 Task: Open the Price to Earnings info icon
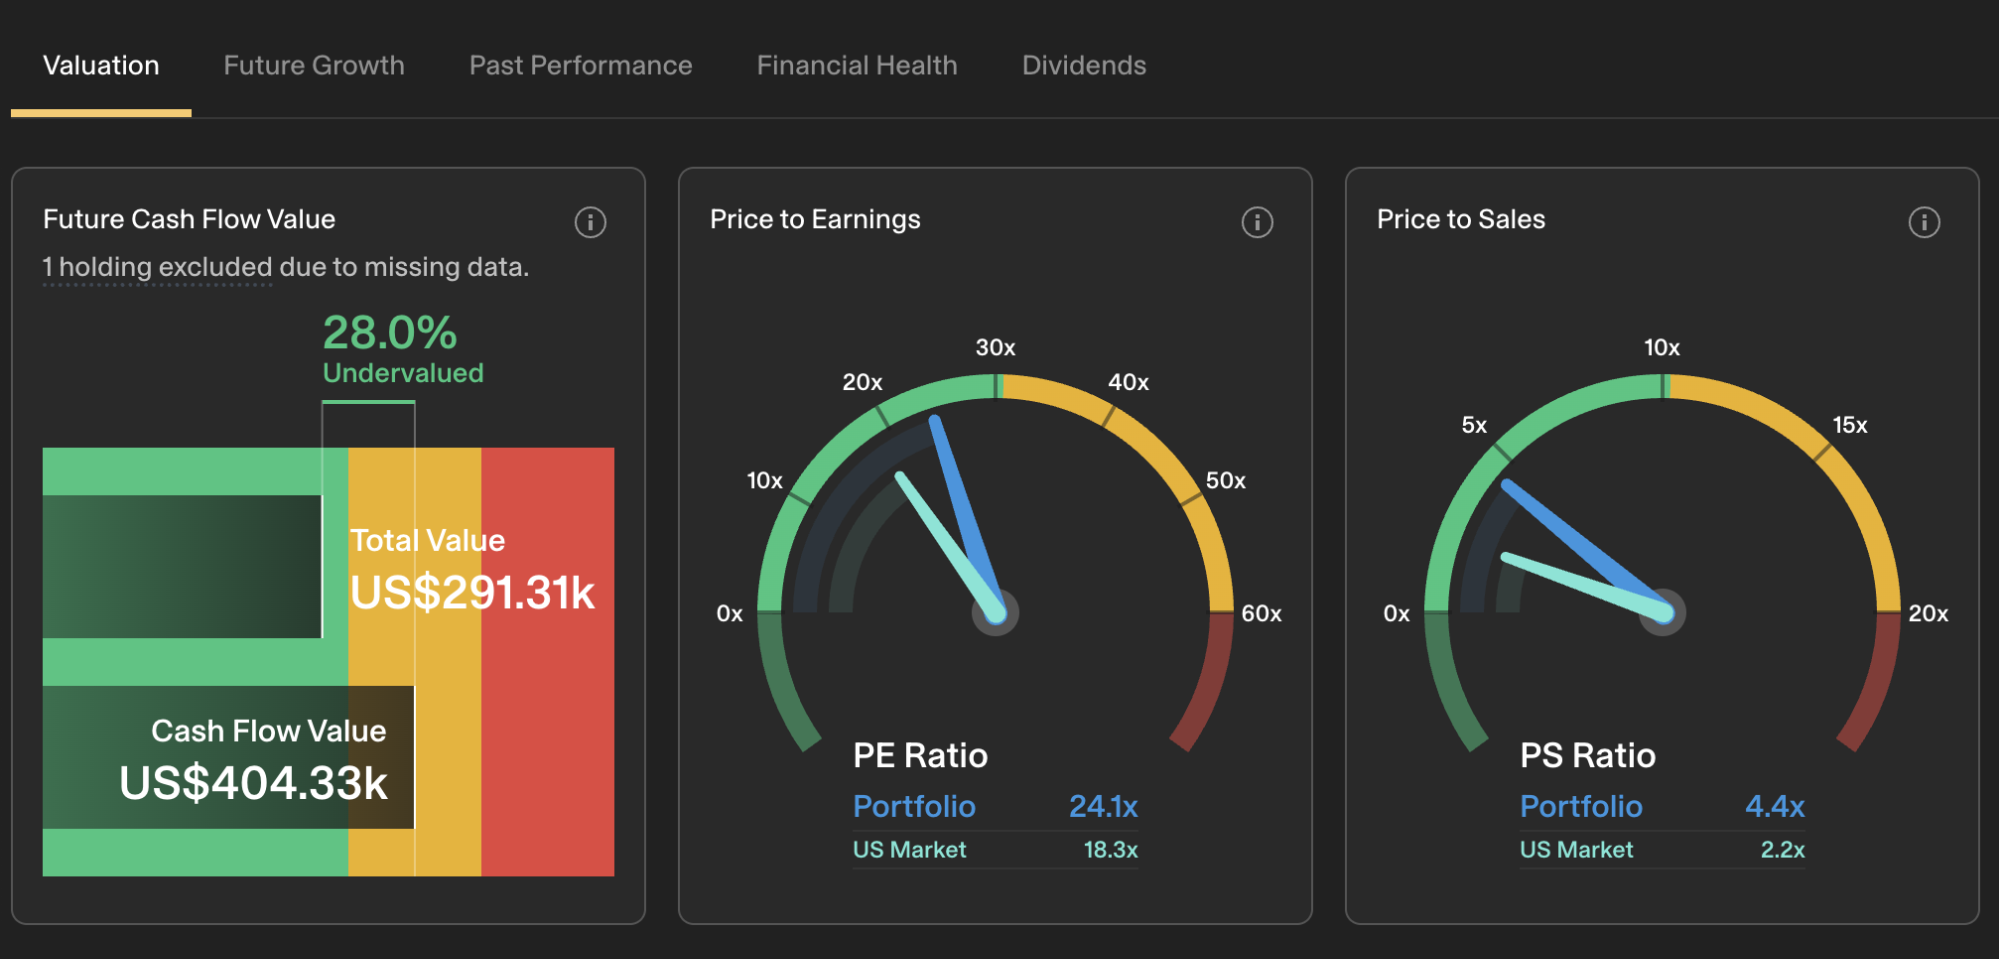click(x=1257, y=222)
